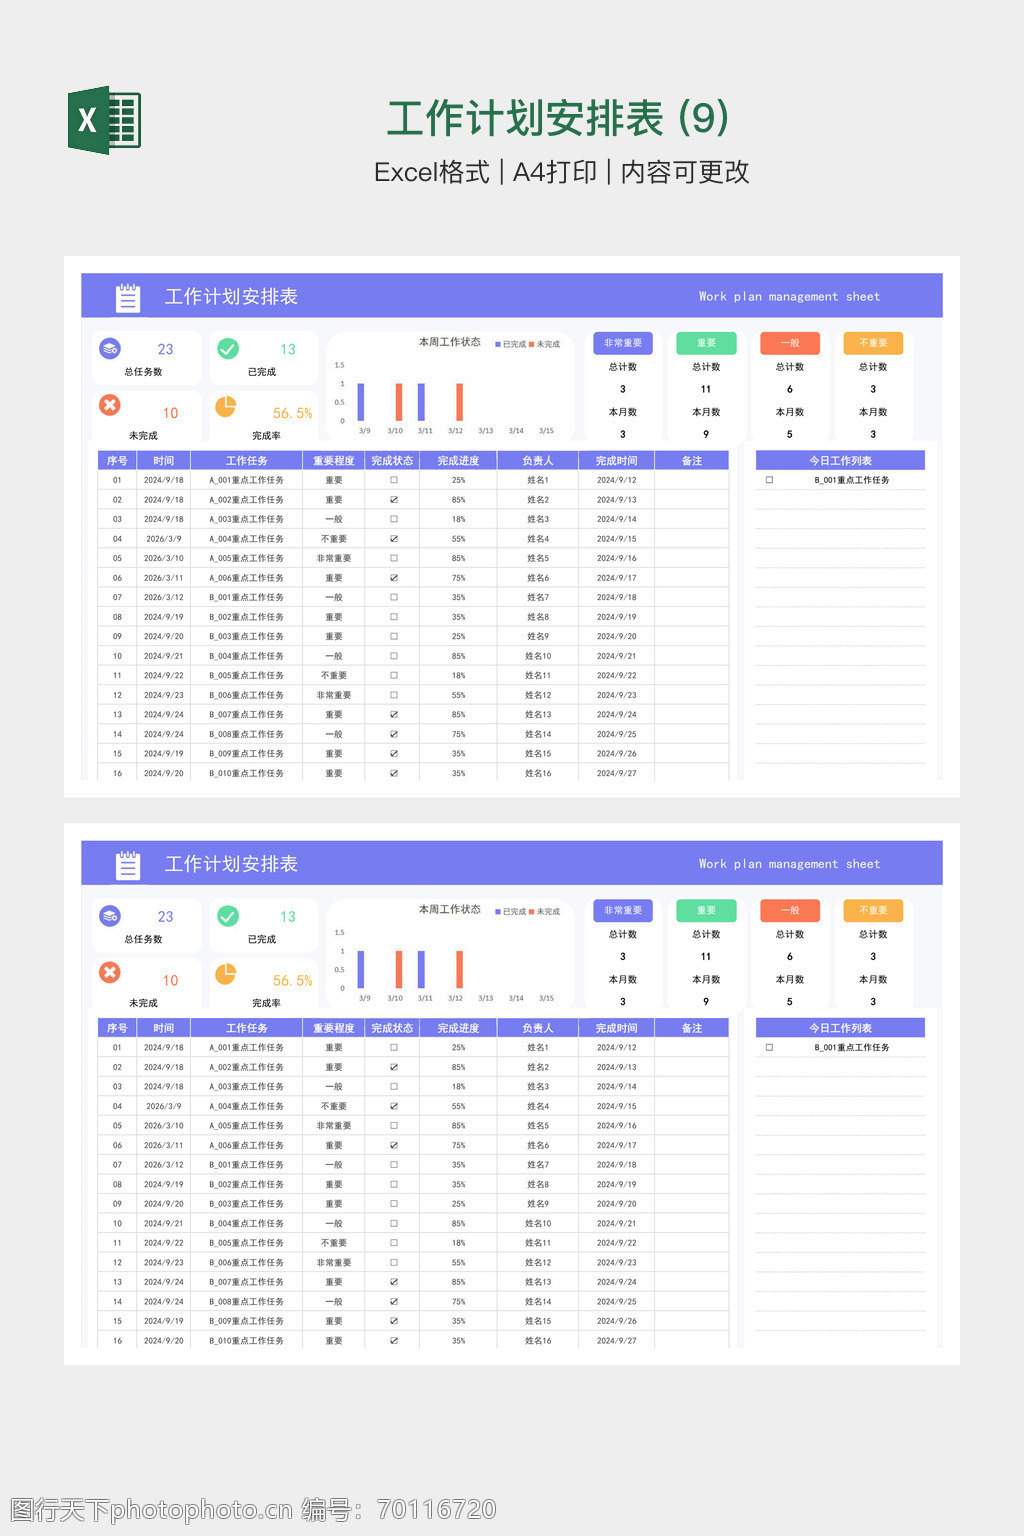This screenshot has height=1536, width=1024.
Task: Uncheck row 02 status checkbox in upper table
Action: point(394,500)
